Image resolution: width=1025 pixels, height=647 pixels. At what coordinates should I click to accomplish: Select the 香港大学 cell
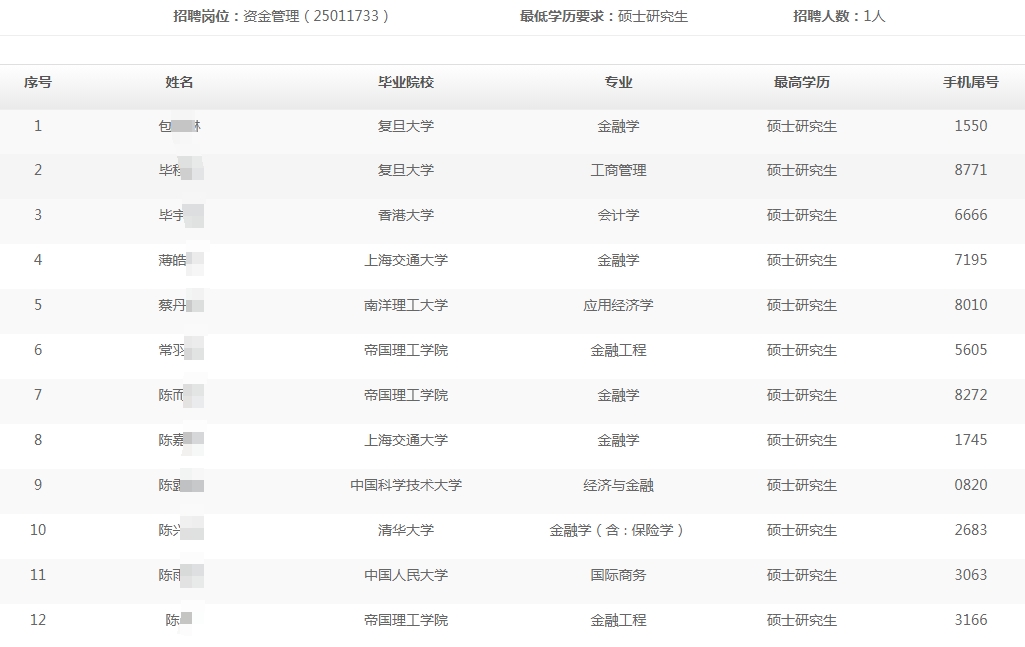point(406,215)
